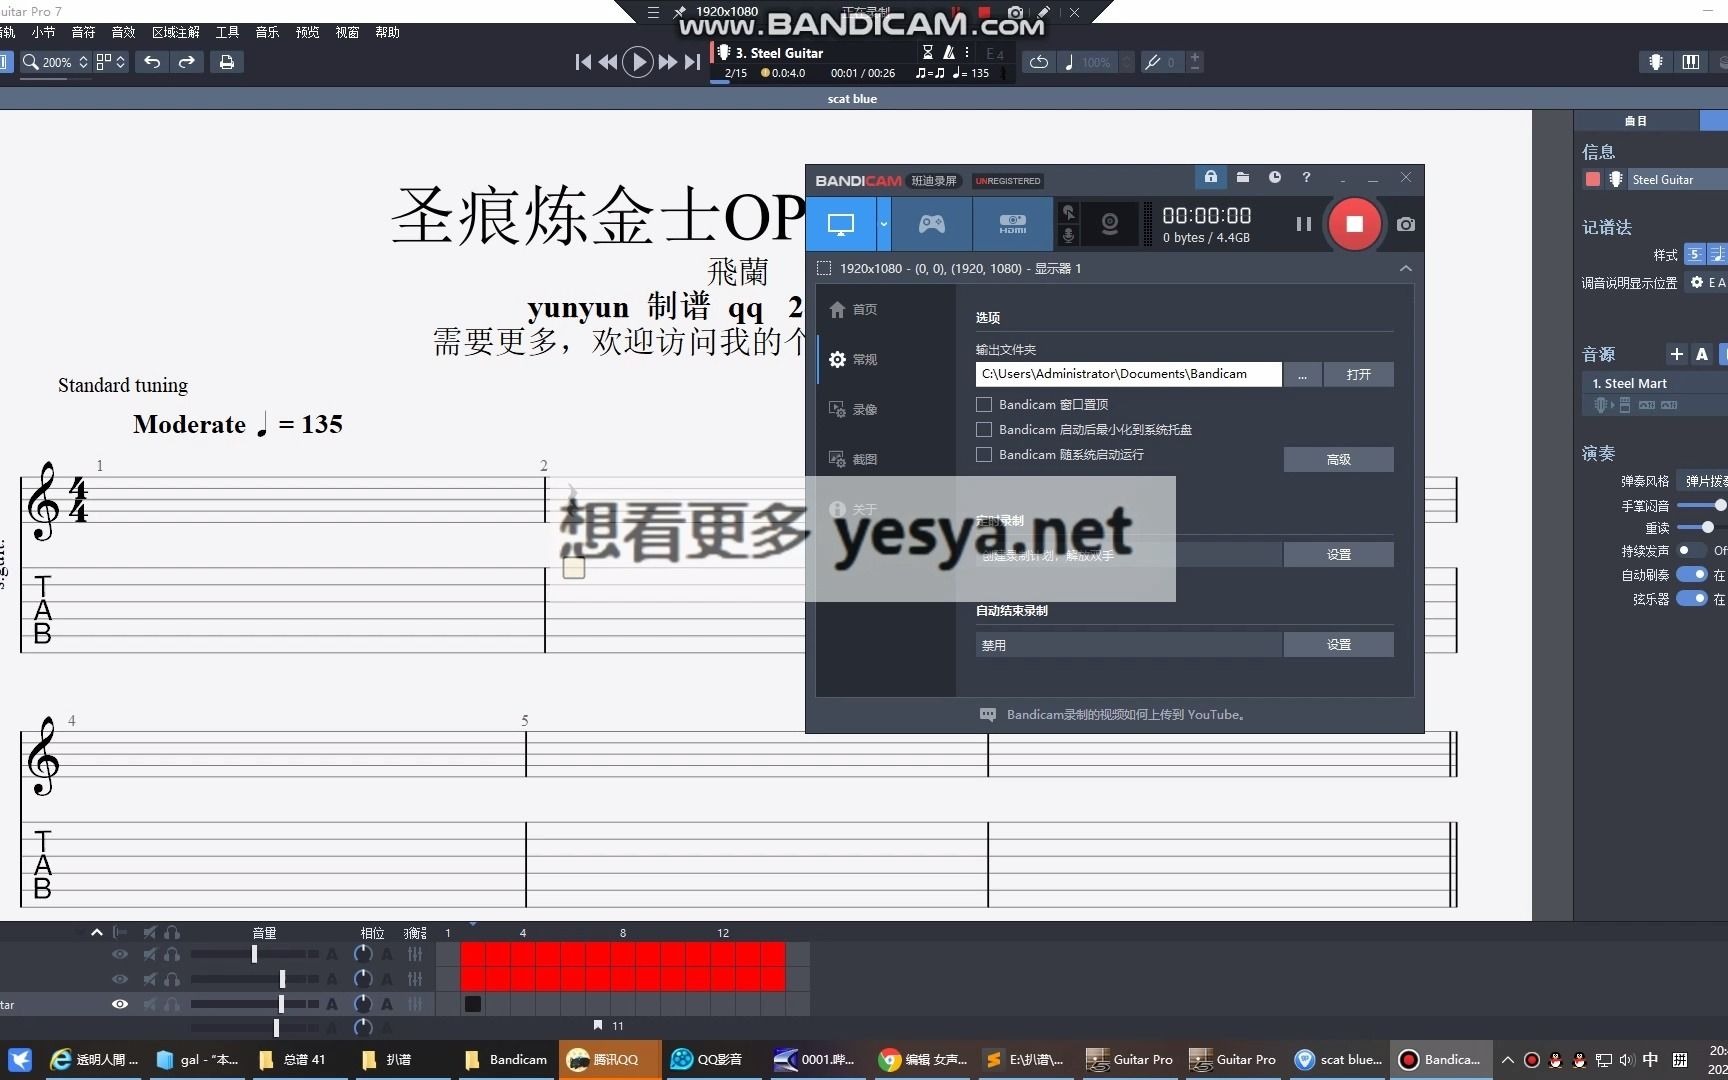Image resolution: width=1728 pixels, height=1080 pixels.
Task: Rewind to the previous bar
Action: 607,62
